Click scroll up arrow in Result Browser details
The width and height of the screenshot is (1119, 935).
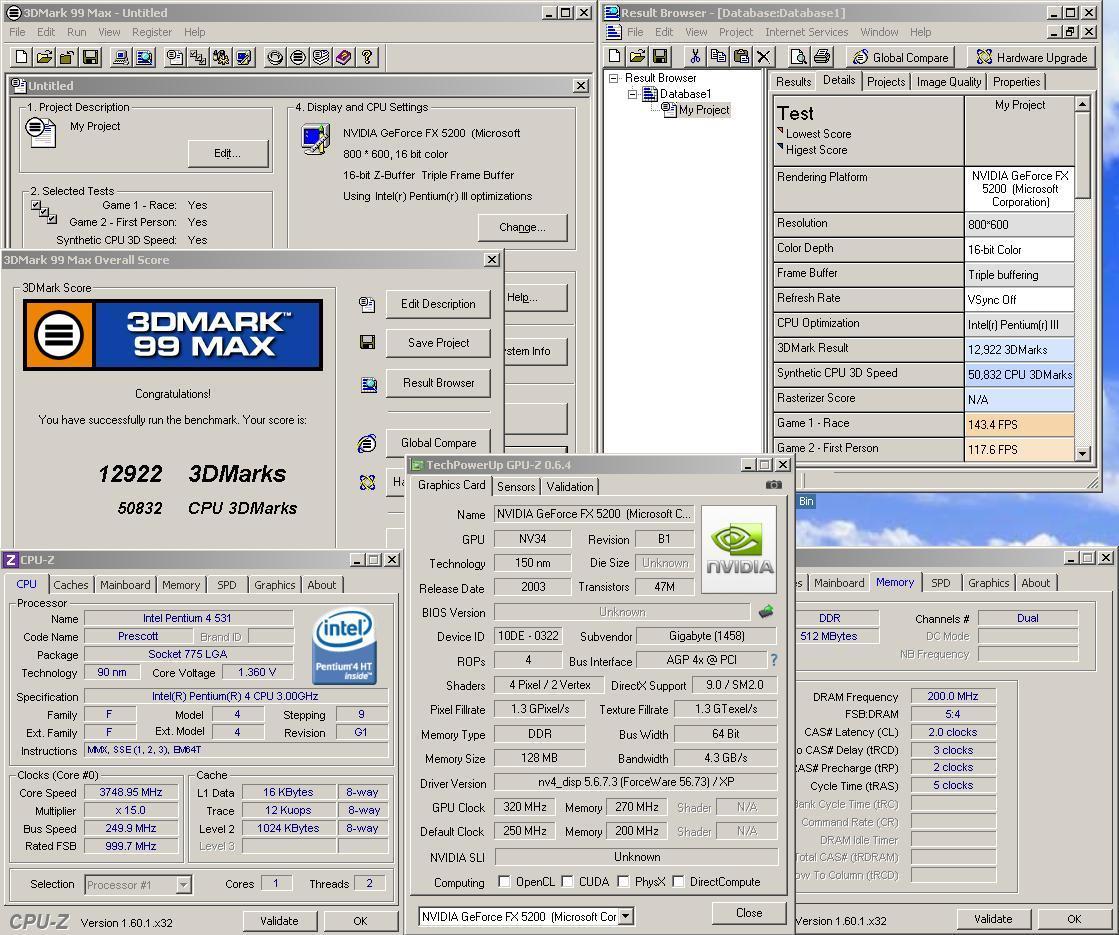[1083, 104]
